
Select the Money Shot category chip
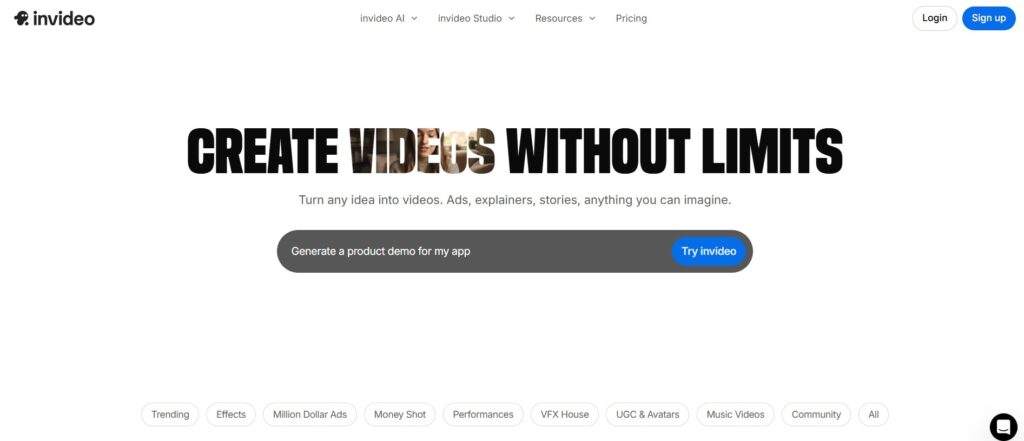400,414
